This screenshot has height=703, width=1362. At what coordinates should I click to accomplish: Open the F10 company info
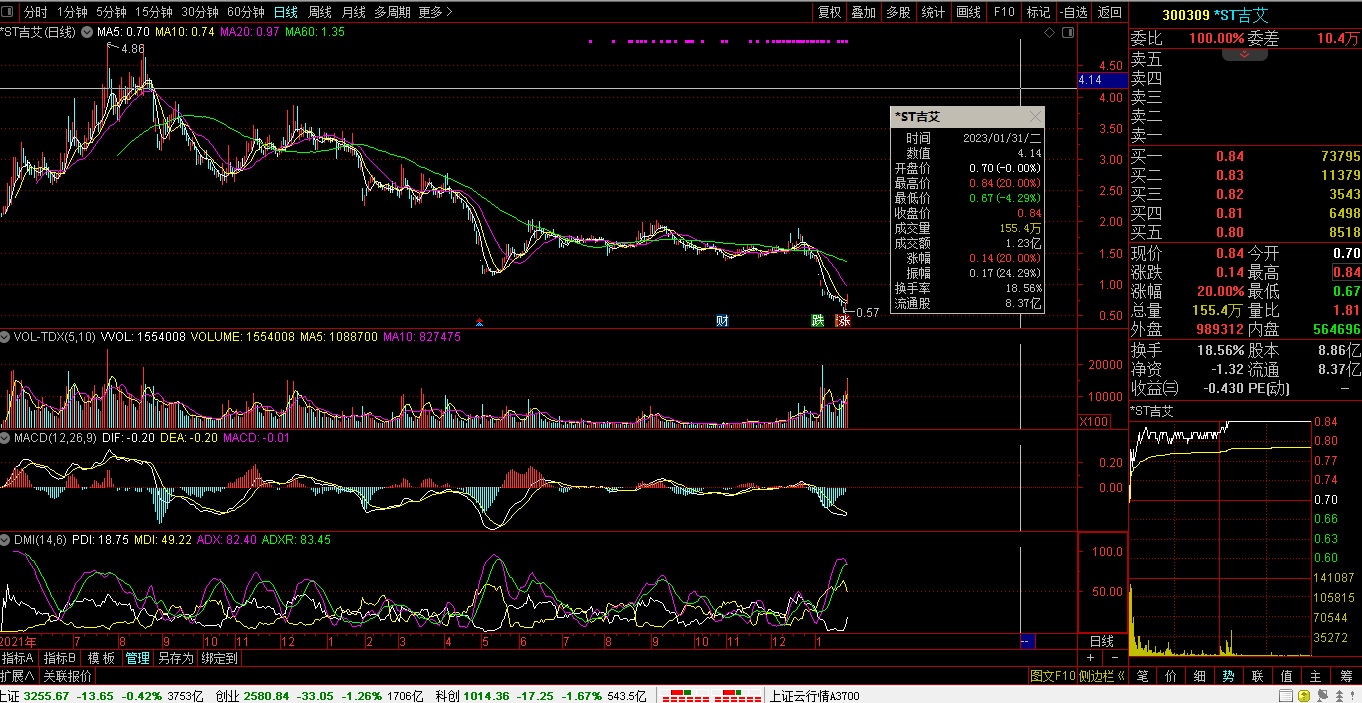(1004, 12)
